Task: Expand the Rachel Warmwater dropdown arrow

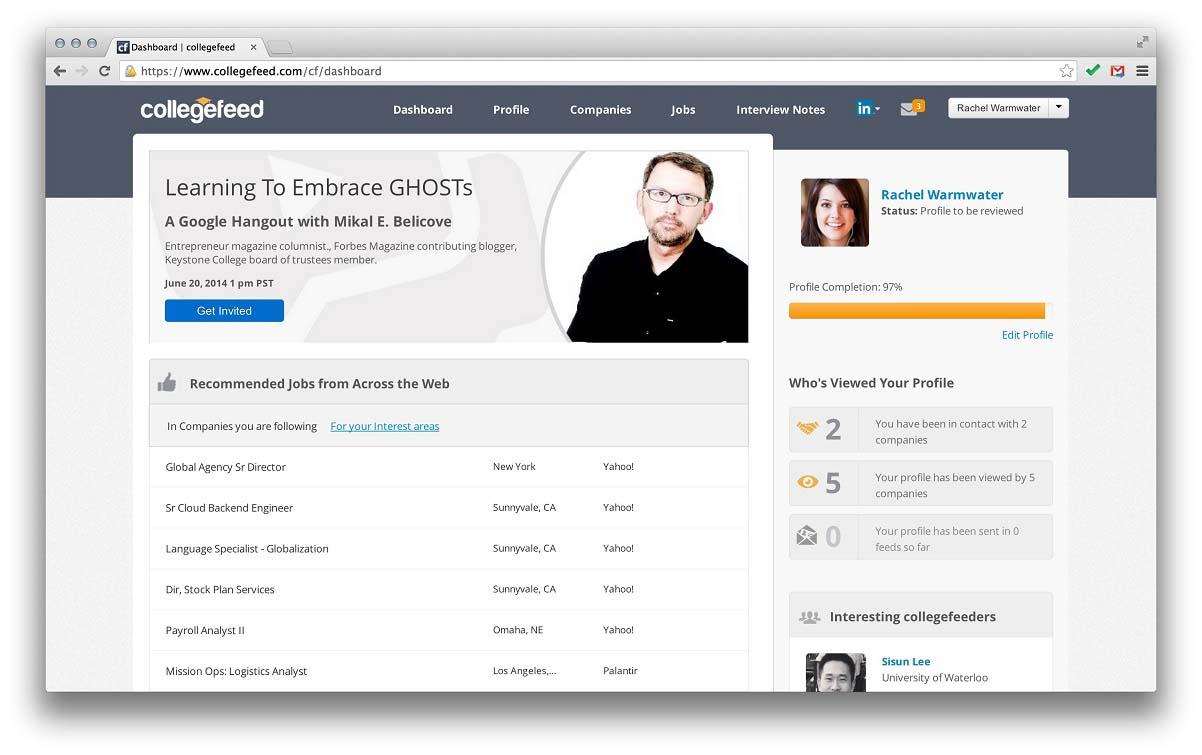Action: click(x=1059, y=108)
